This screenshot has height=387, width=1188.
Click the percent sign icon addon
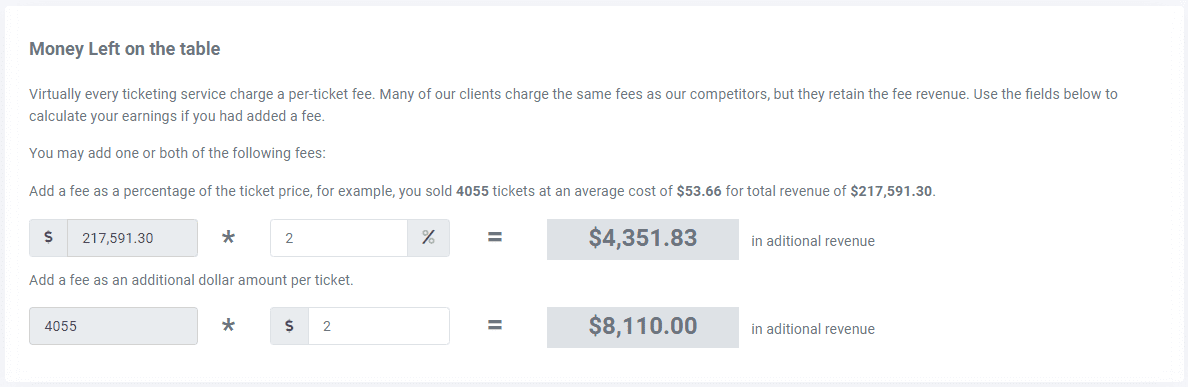[428, 238]
